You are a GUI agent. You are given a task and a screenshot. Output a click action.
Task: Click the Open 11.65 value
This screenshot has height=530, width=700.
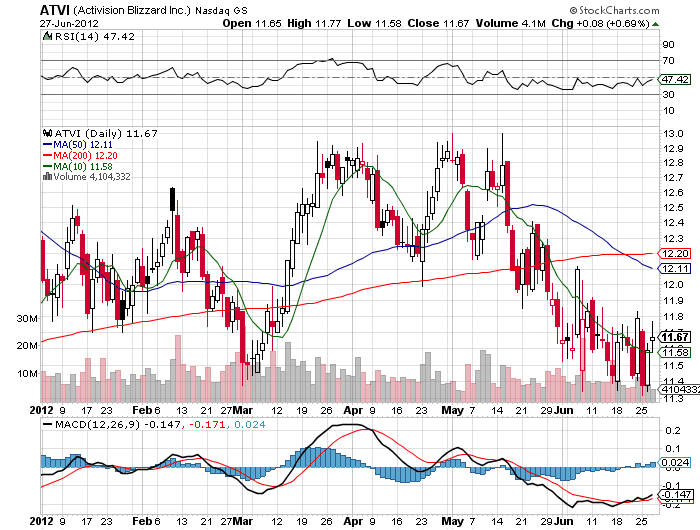(x=252, y=23)
